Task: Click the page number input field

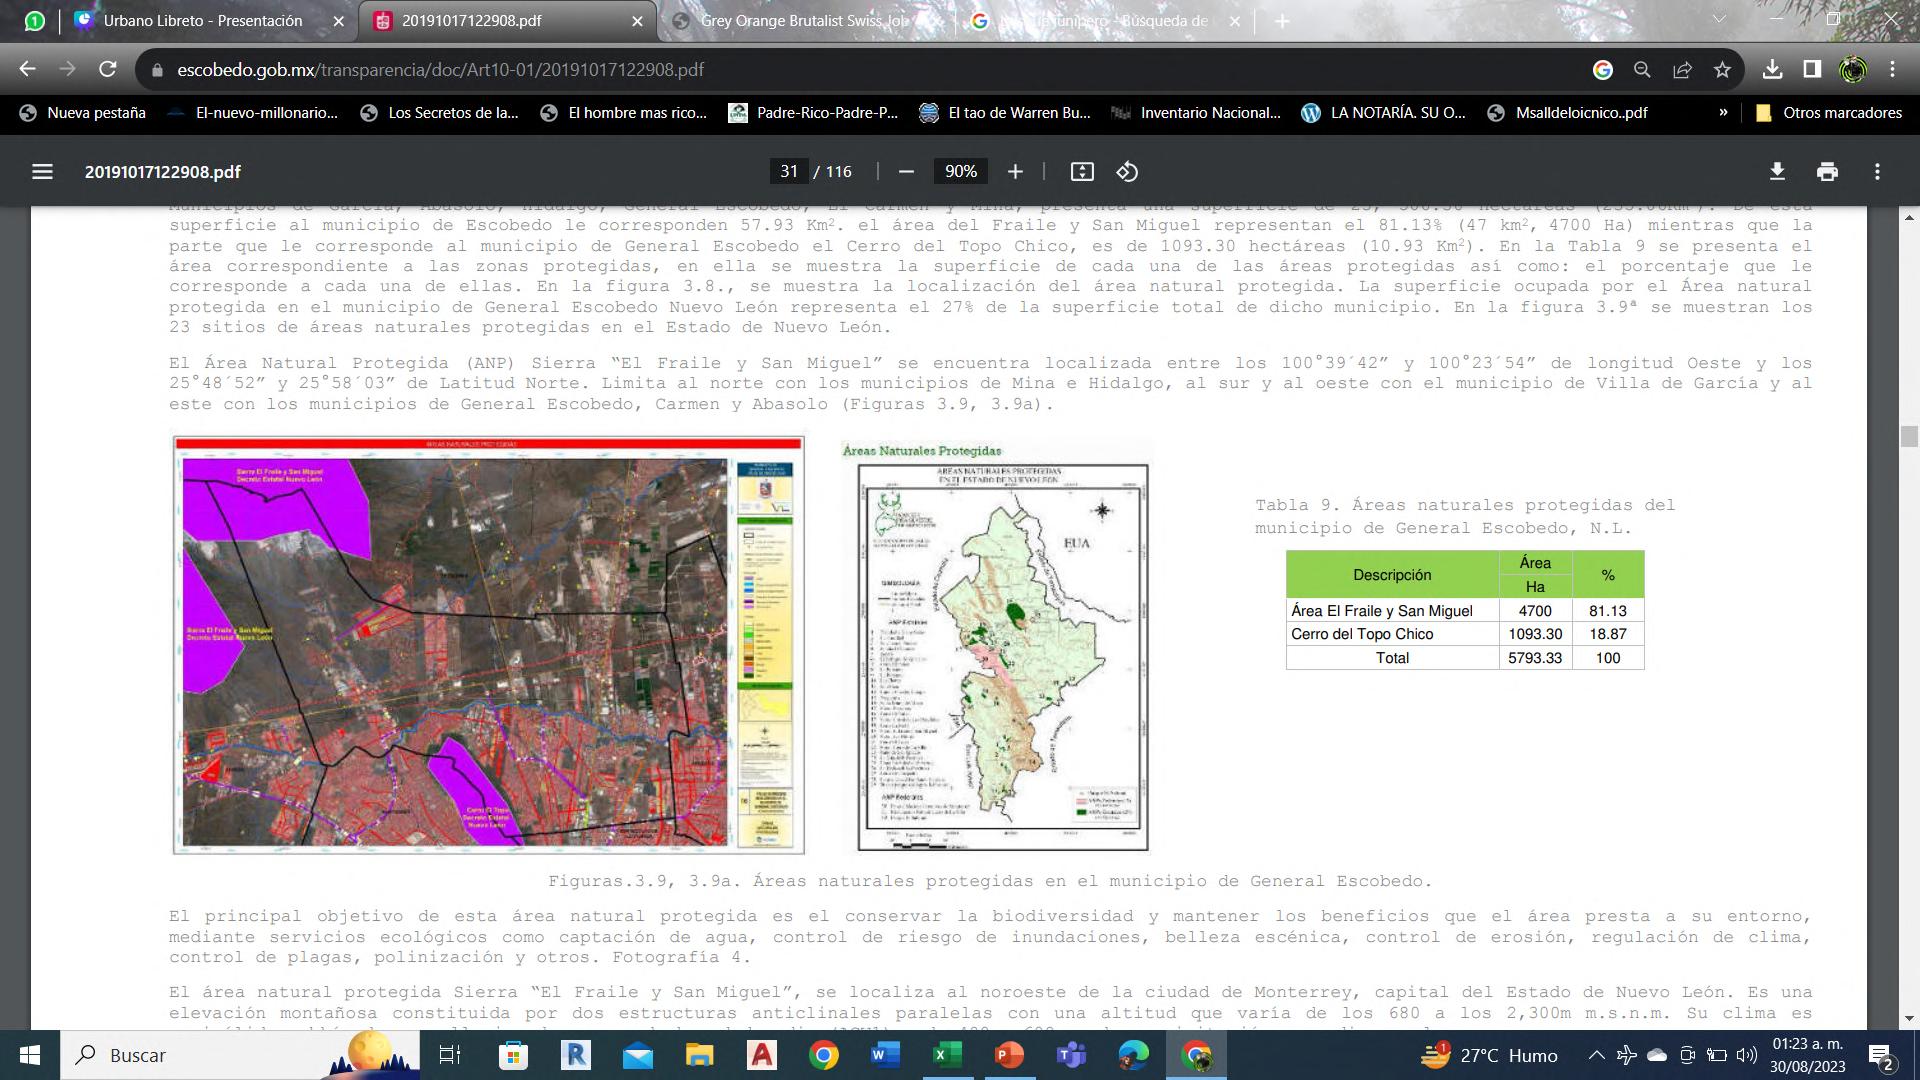Action: pyautogui.click(x=789, y=172)
